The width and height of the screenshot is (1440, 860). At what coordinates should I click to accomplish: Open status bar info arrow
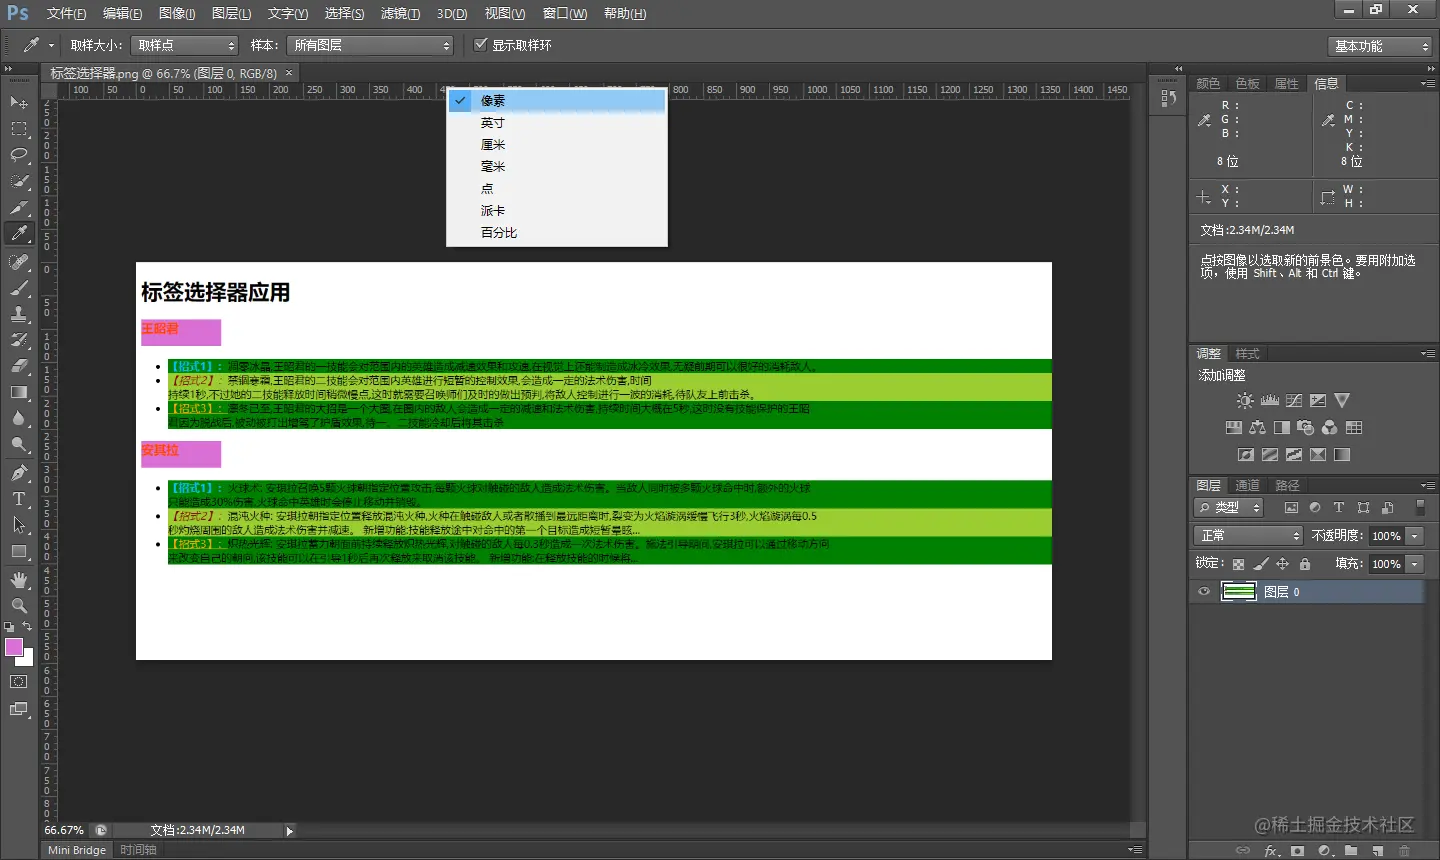coord(290,831)
